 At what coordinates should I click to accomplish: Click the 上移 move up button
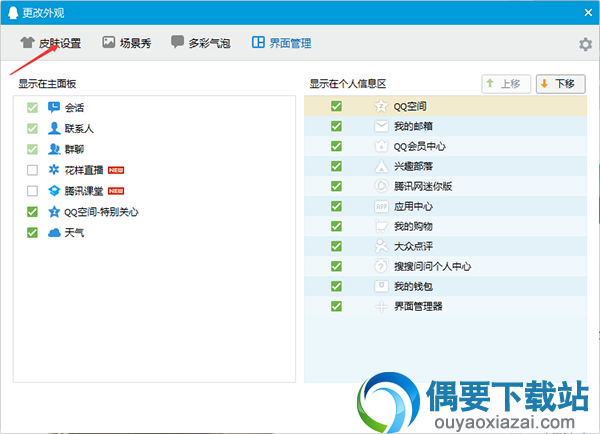coord(506,84)
